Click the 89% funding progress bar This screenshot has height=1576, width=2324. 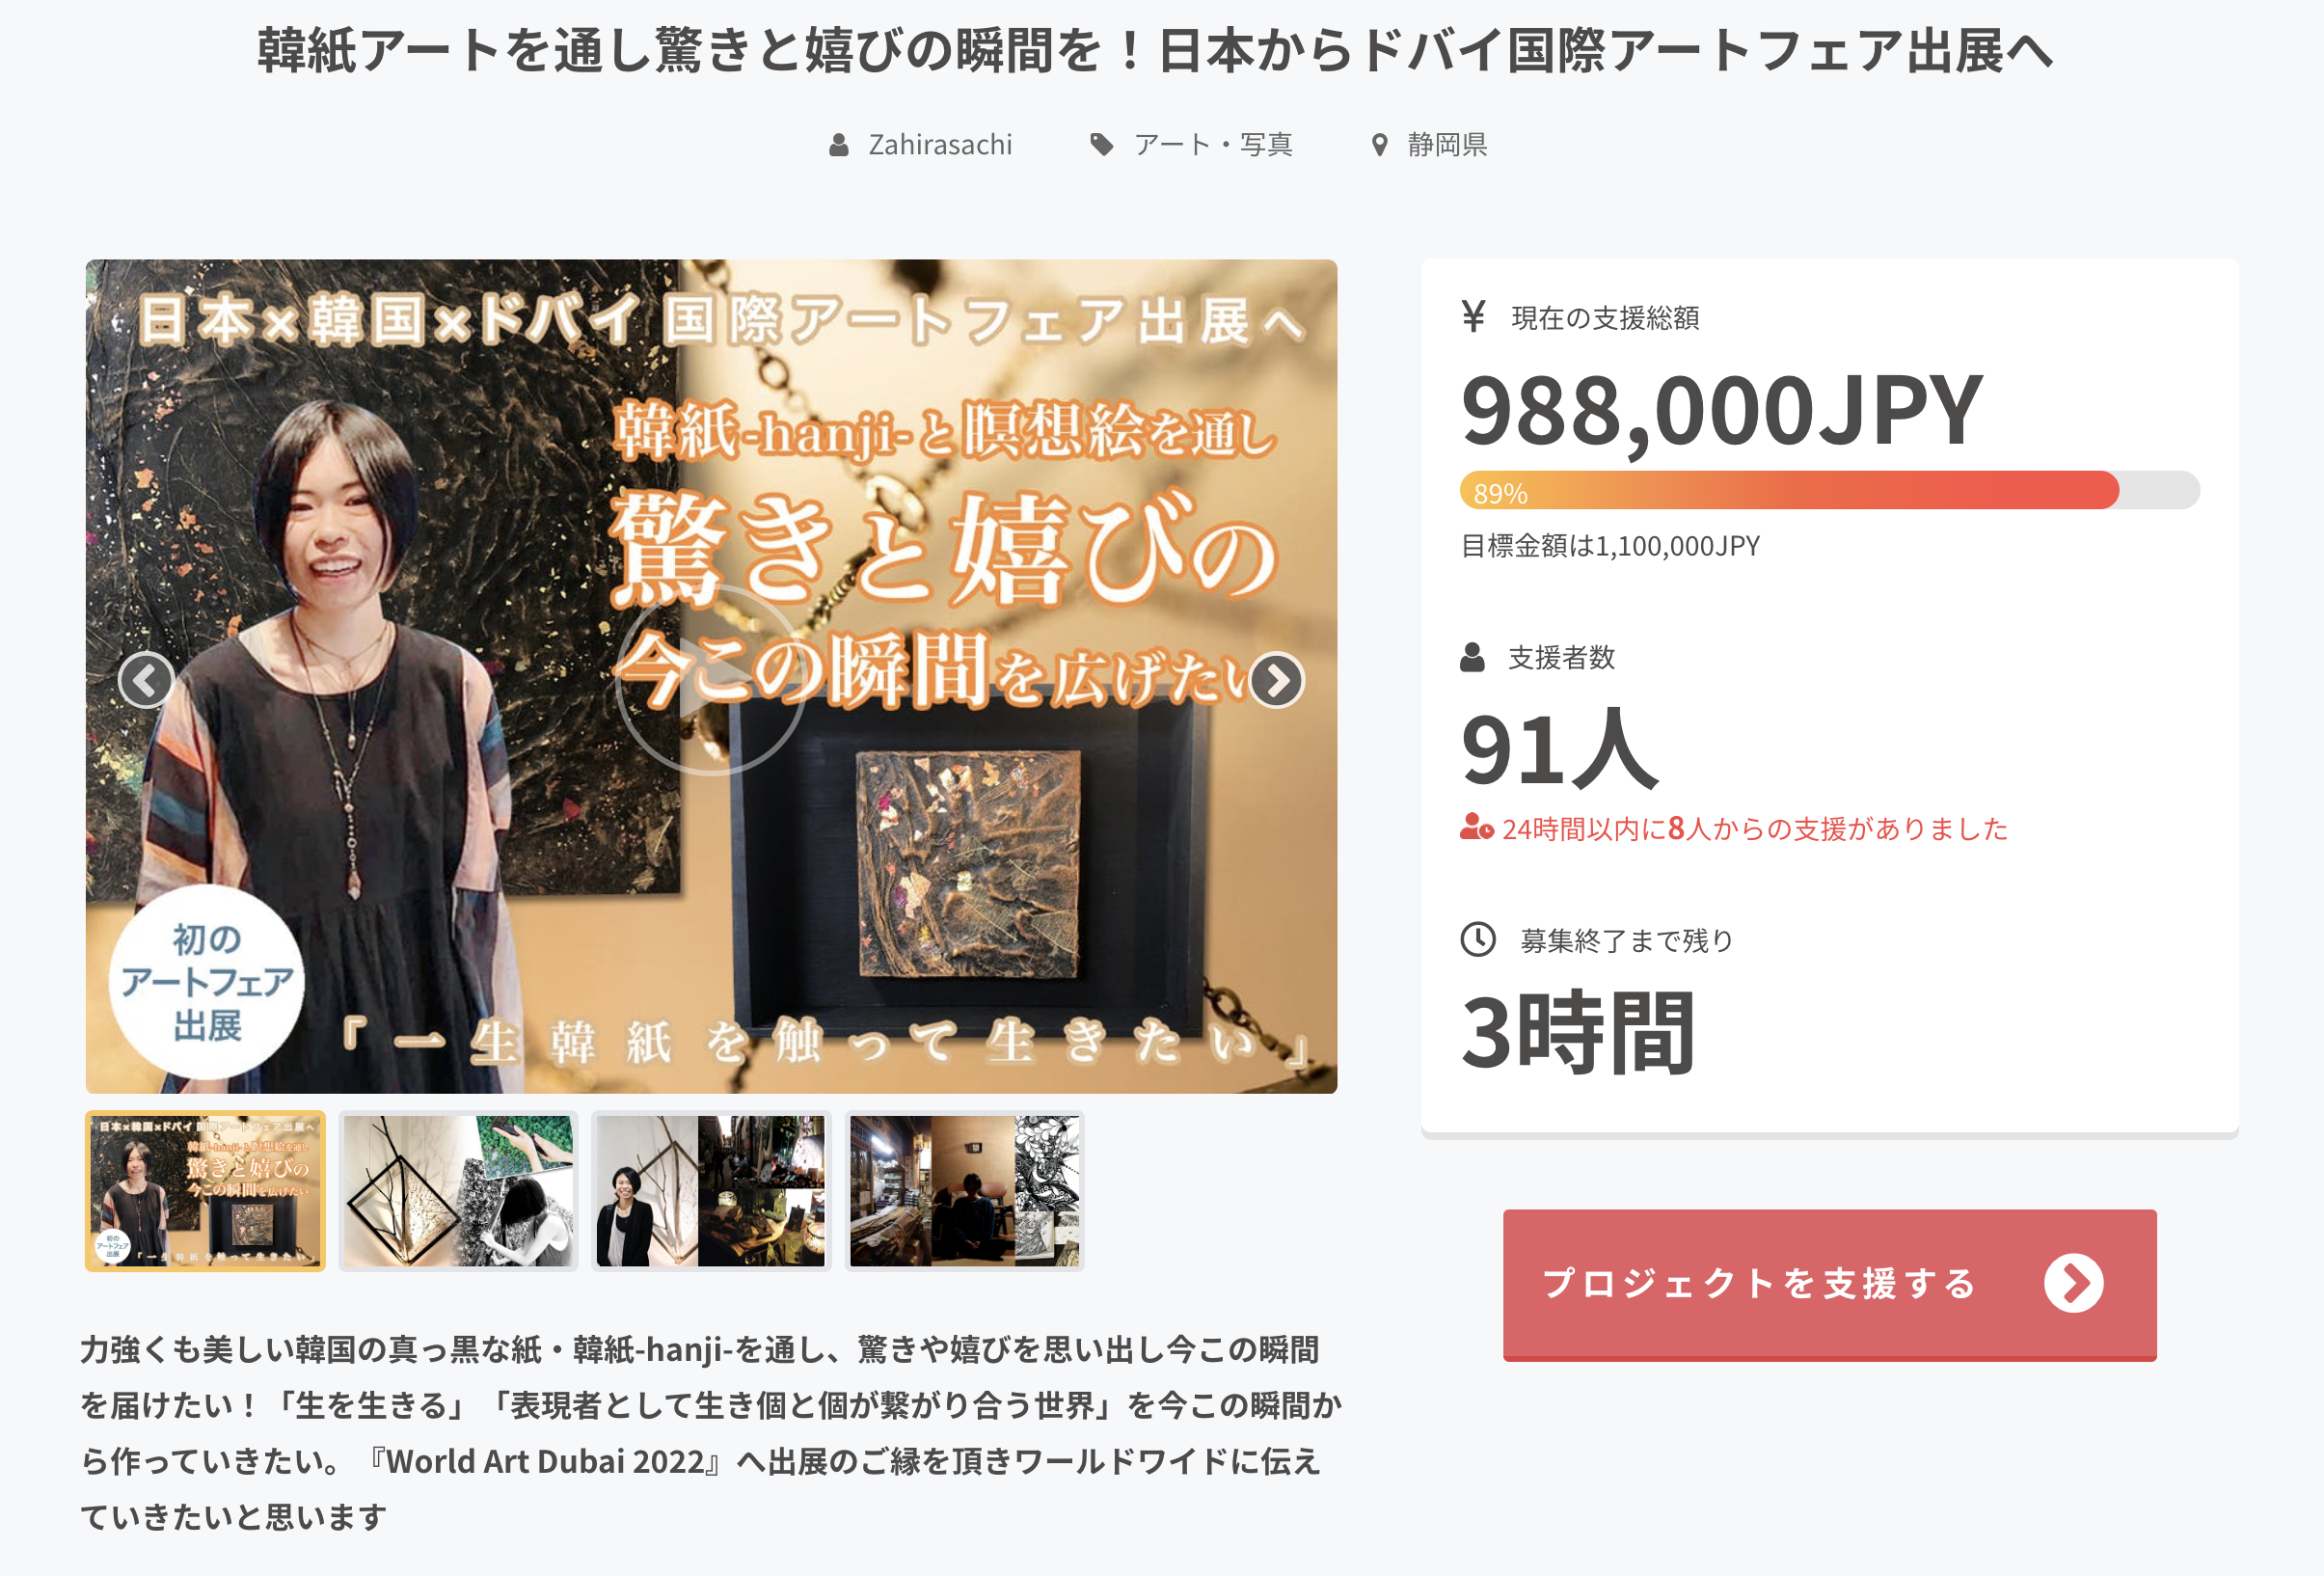[x=1829, y=490]
